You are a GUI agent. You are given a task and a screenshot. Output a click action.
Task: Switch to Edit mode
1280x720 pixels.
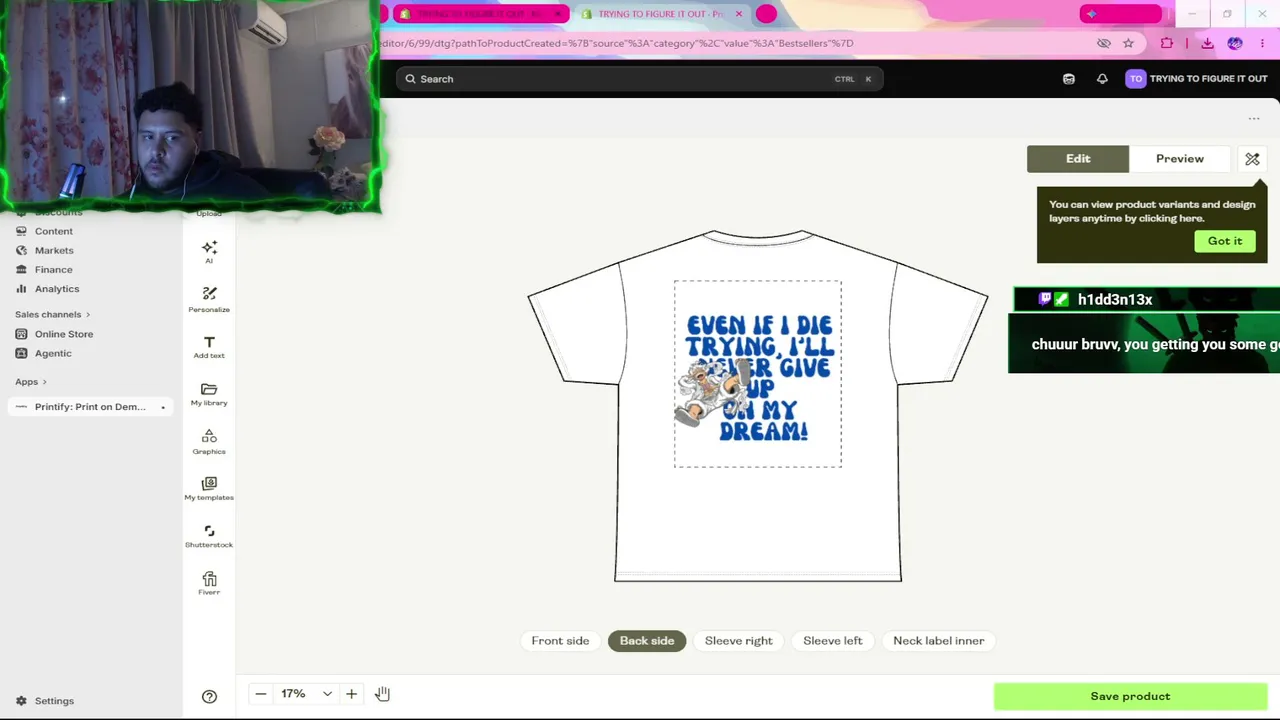pyautogui.click(x=1078, y=159)
